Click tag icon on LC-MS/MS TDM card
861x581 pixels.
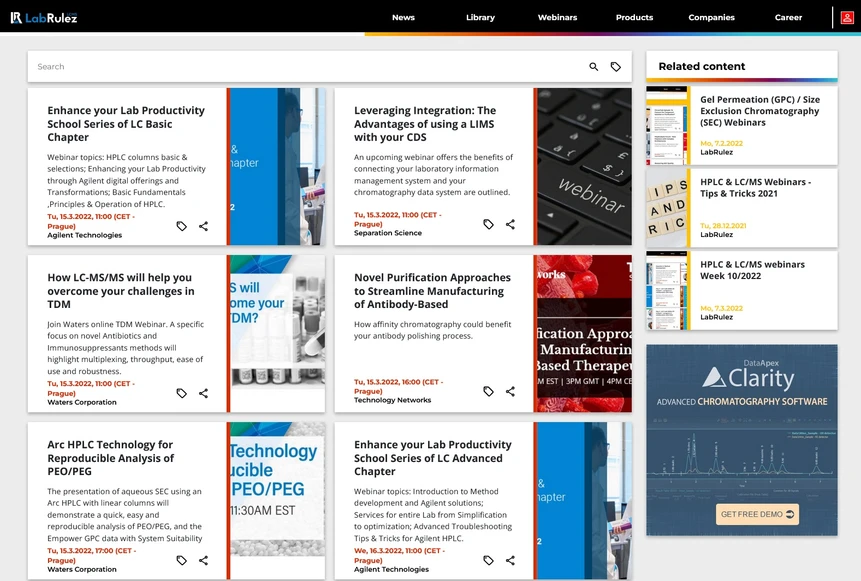[x=182, y=393]
